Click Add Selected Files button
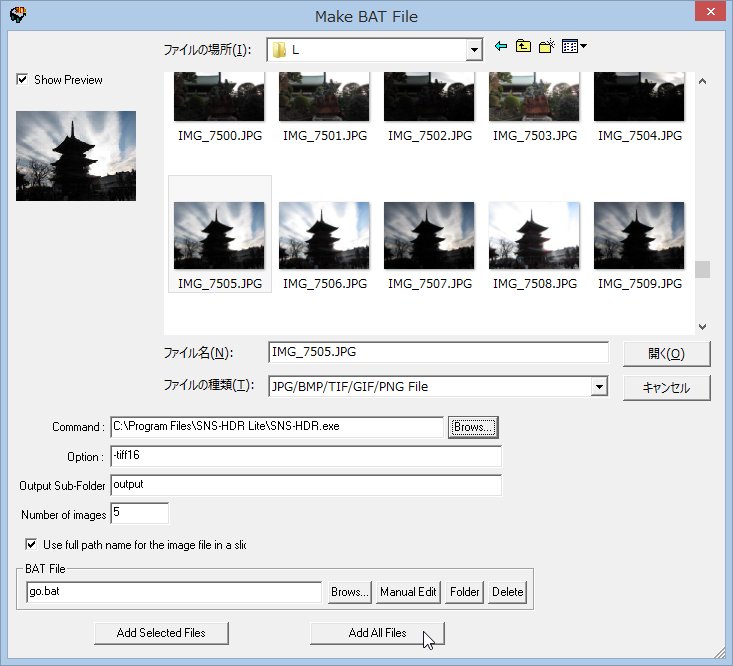Screen dimensions: 733x666 coord(161,633)
